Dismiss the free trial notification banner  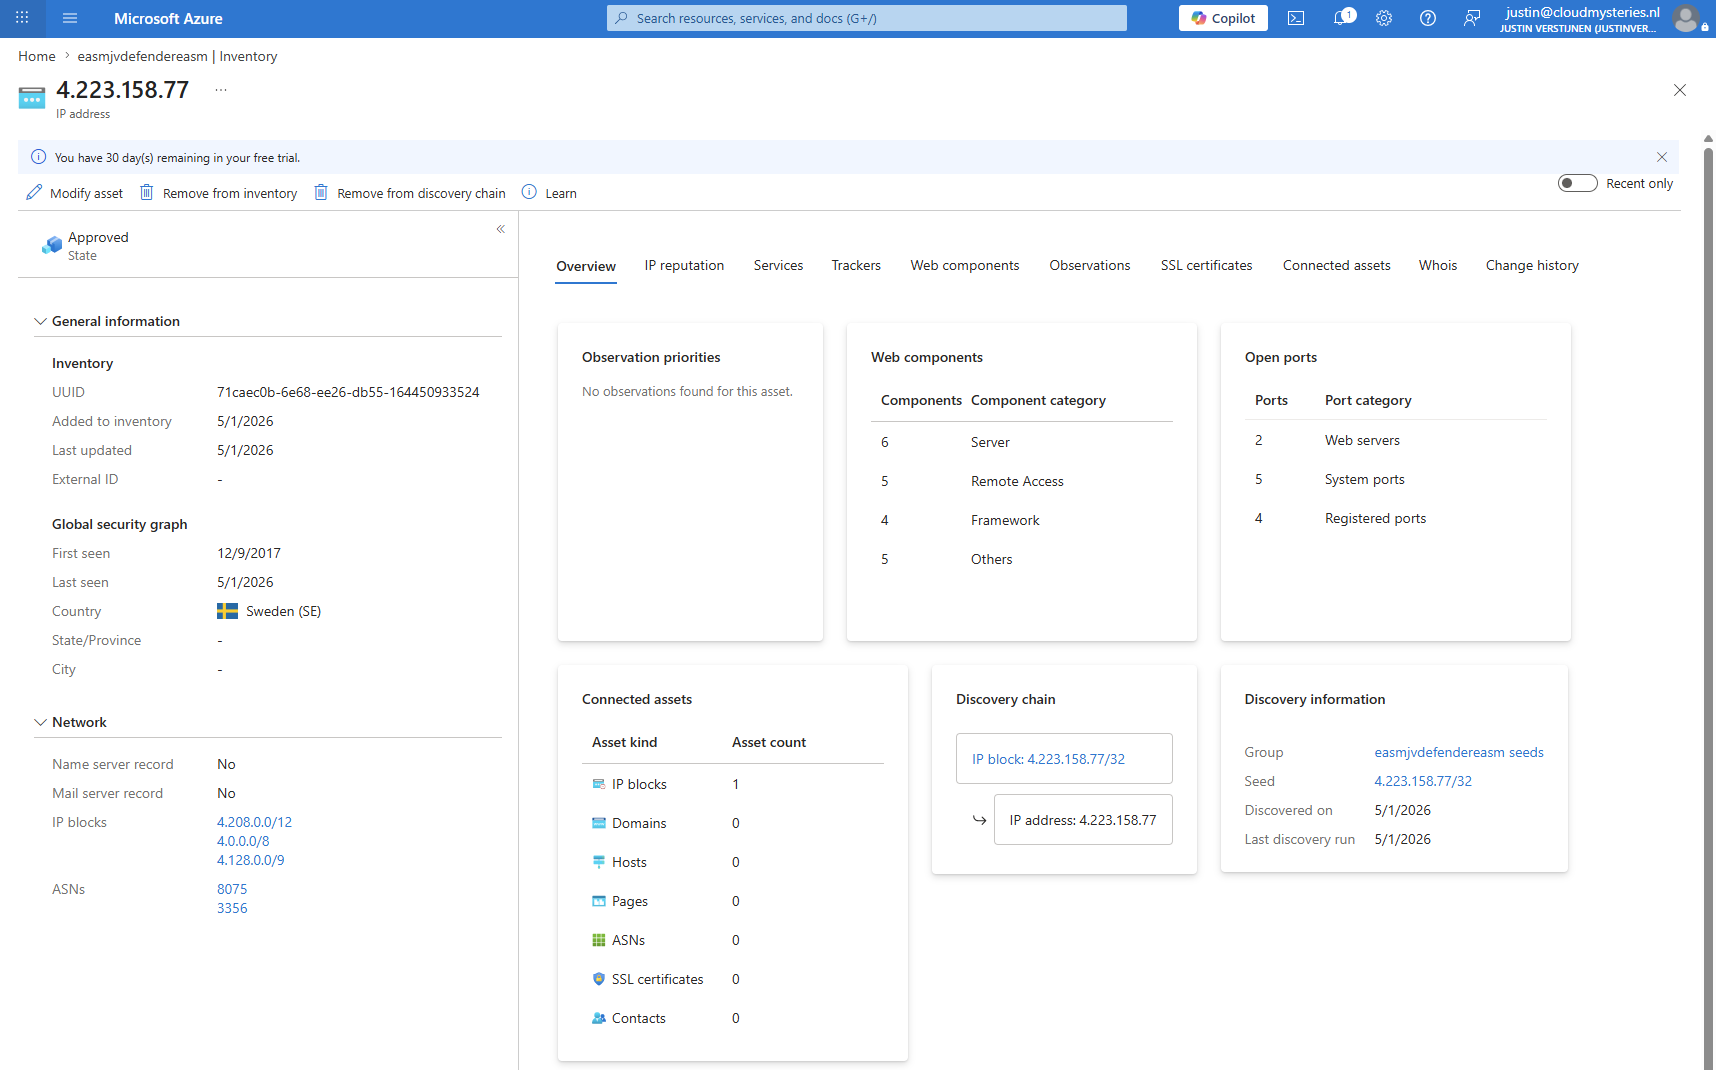[x=1662, y=157]
